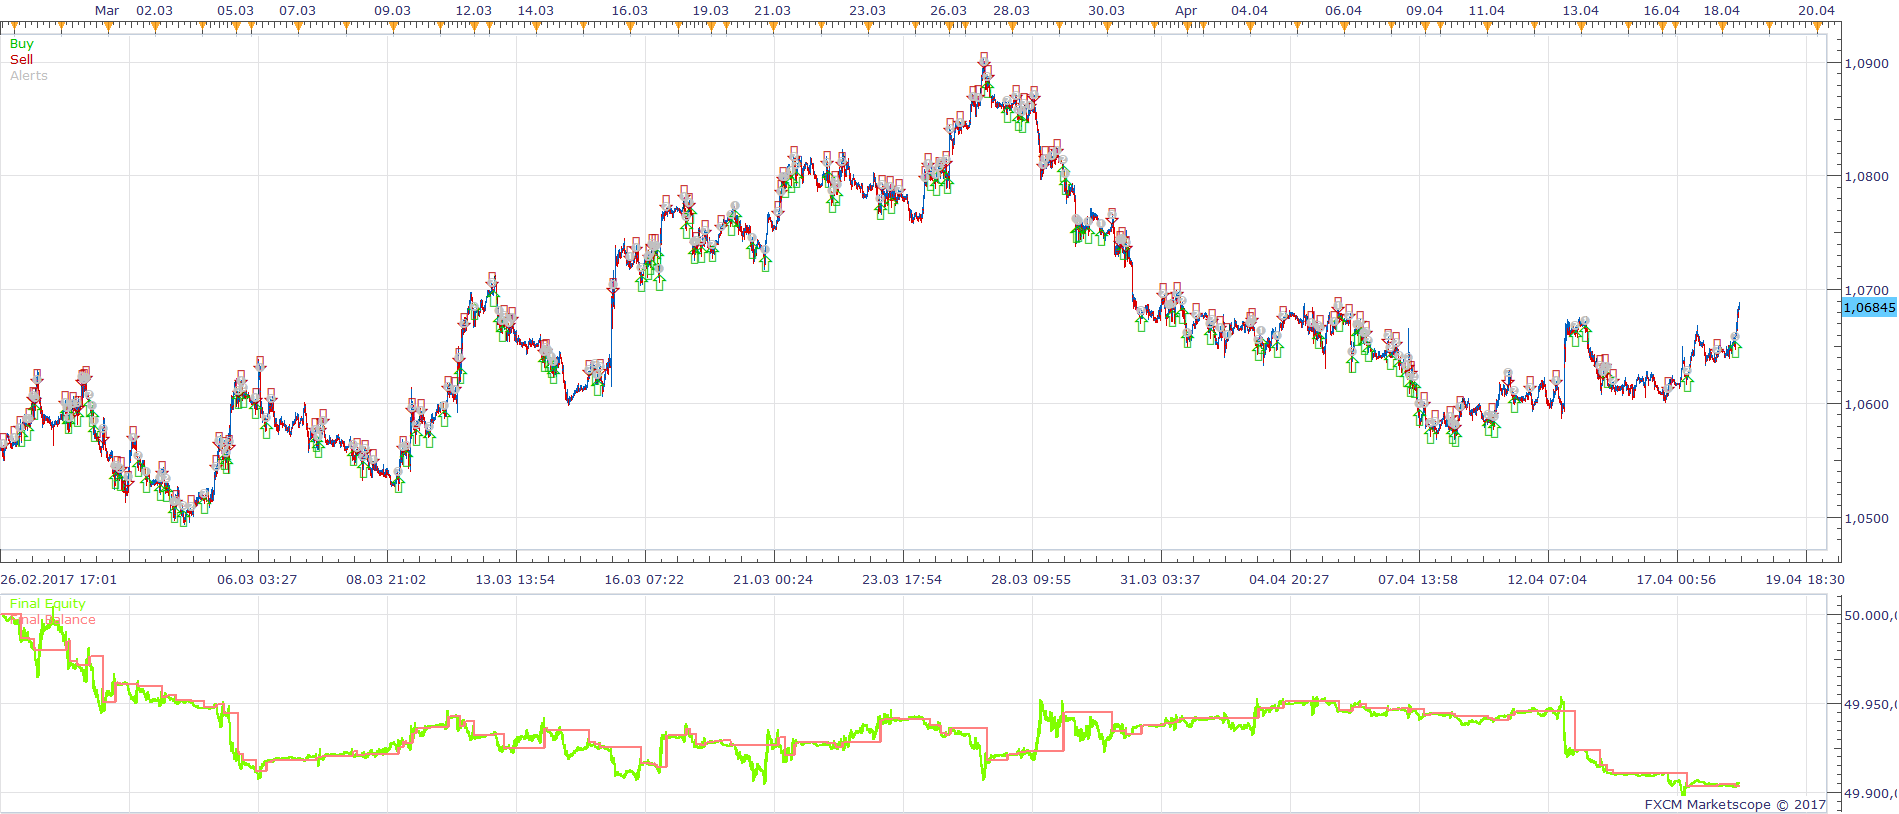Click the 49.950 equity axis label
The height and width of the screenshot is (814, 1899).
pos(1870,705)
